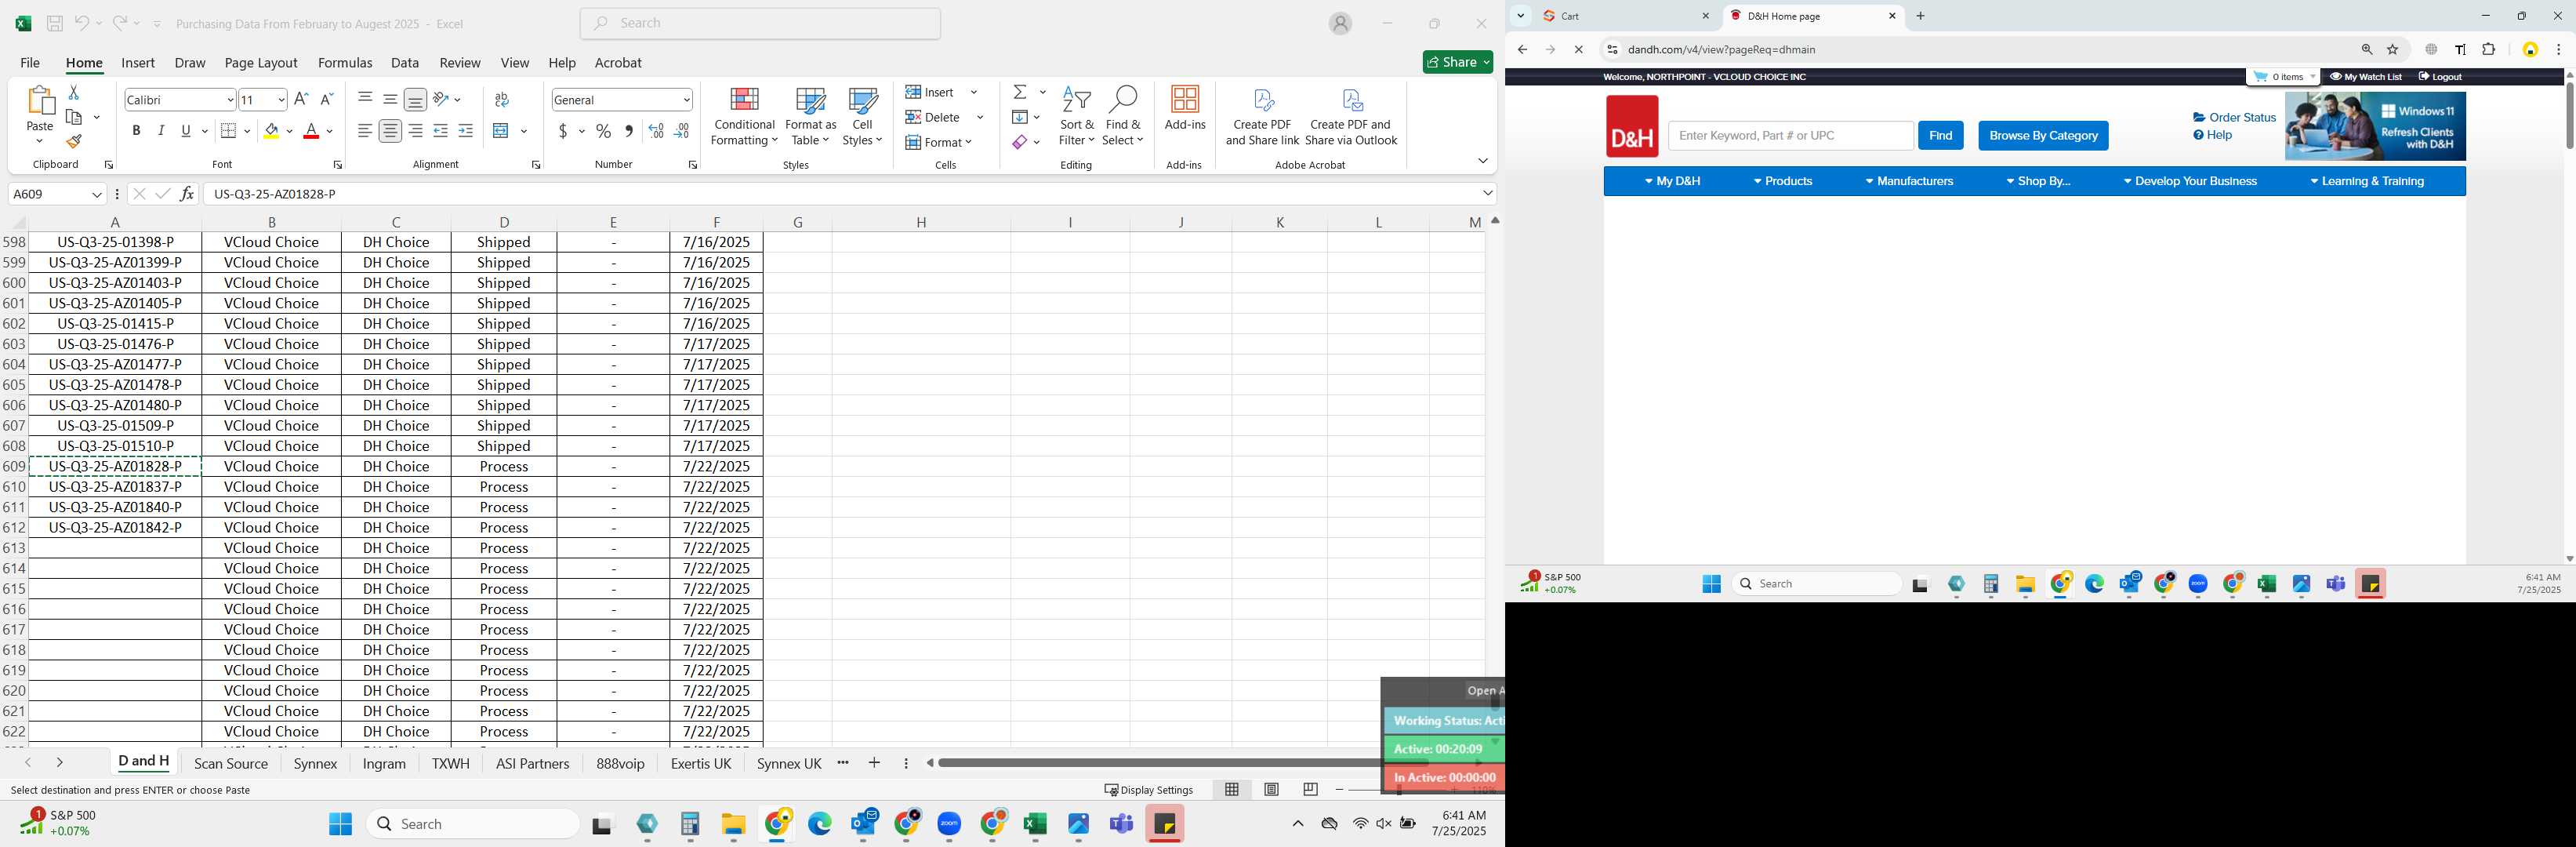Click the Format Painter brush
This screenshot has width=2576, height=847.
(73, 142)
